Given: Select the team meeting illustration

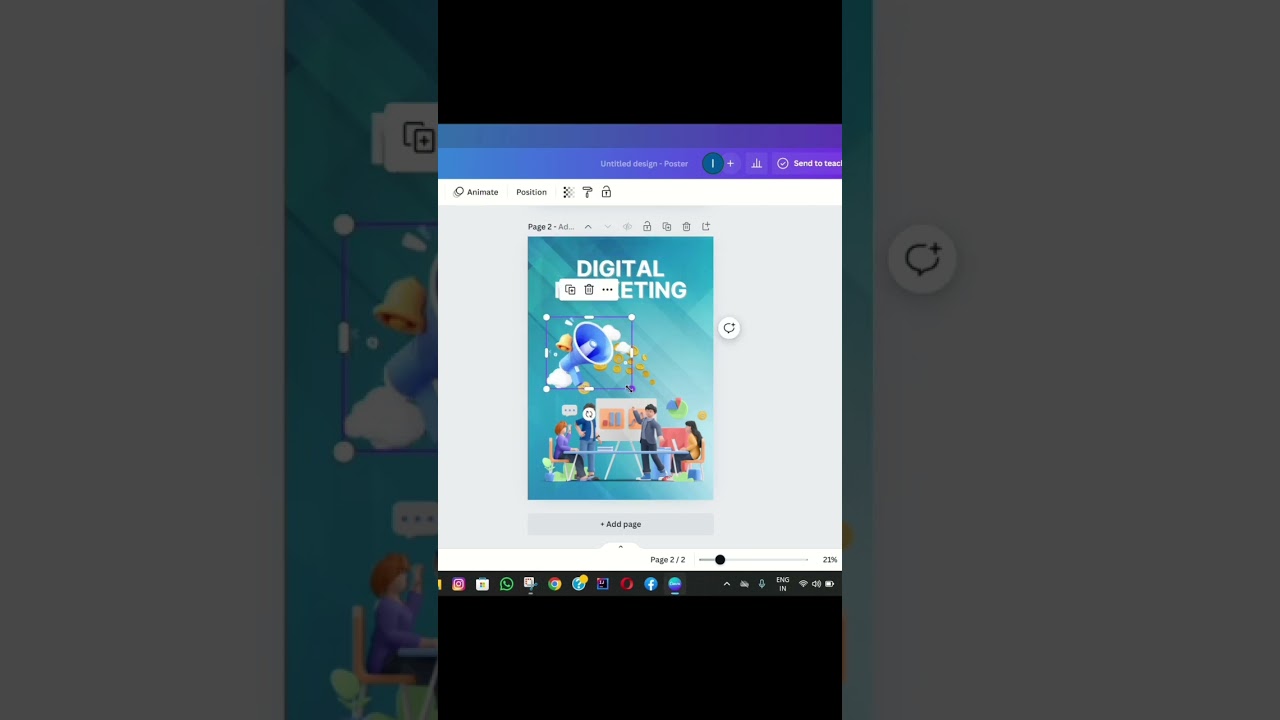Looking at the screenshot, I should coord(626,440).
